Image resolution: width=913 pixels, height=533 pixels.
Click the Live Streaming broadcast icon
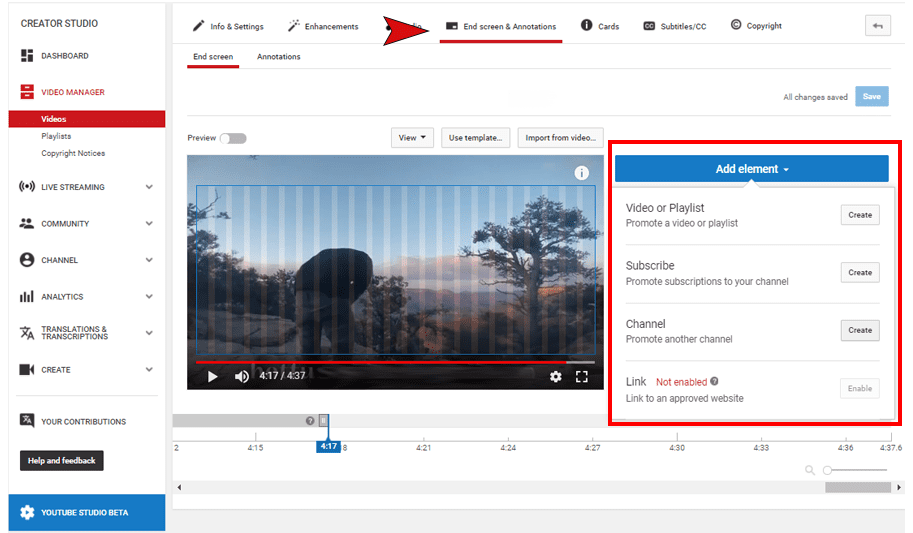point(27,186)
